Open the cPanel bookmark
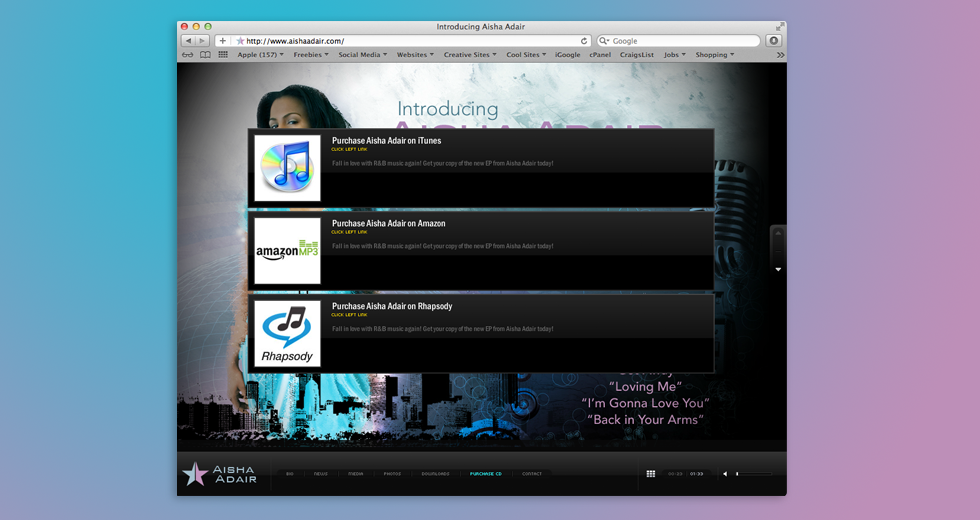The height and width of the screenshot is (520, 980). (x=600, y=55)
